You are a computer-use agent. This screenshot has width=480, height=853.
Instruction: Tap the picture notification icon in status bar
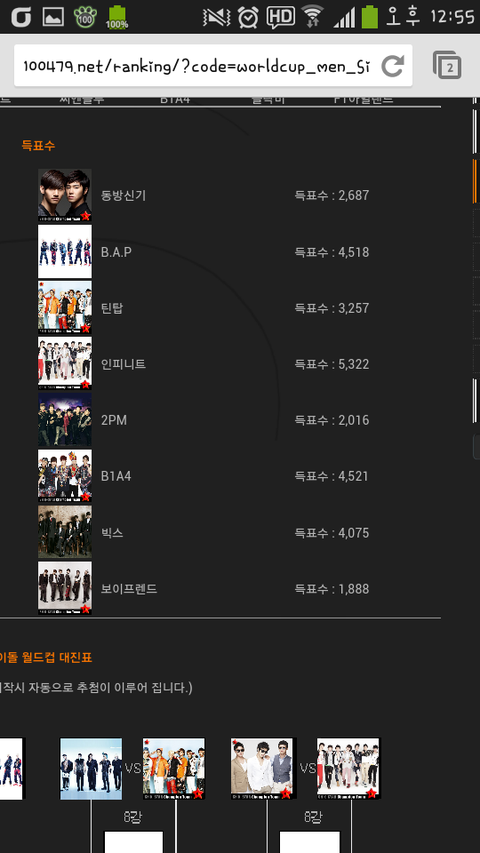point(53,17)
